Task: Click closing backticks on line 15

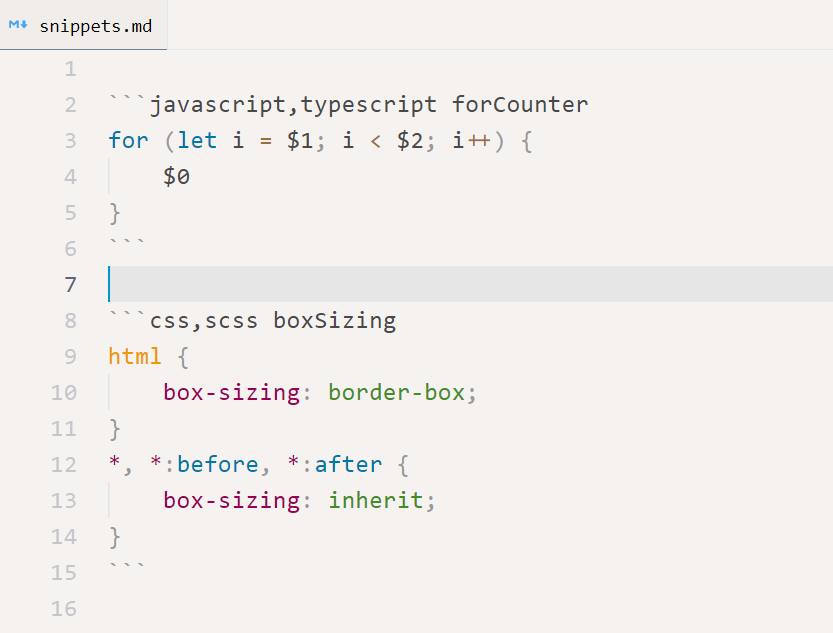Action: [x=127, y=567]
